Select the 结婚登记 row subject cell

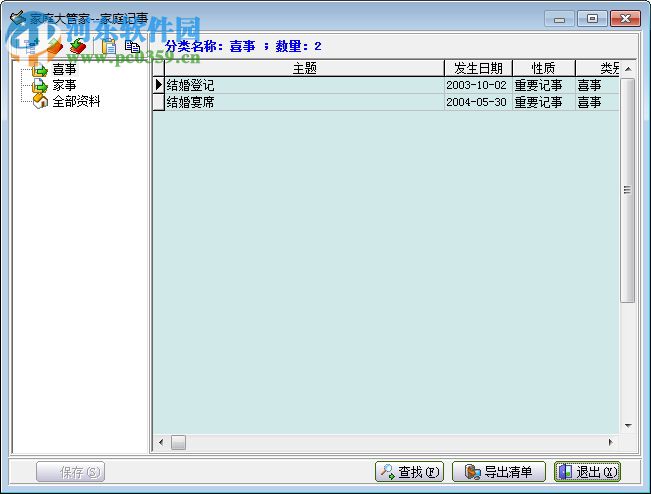(x=304, y=86)
